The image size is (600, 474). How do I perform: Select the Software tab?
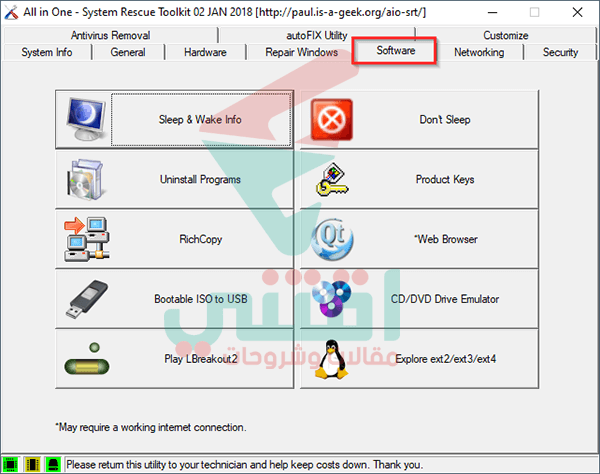(x=395, y=50)
